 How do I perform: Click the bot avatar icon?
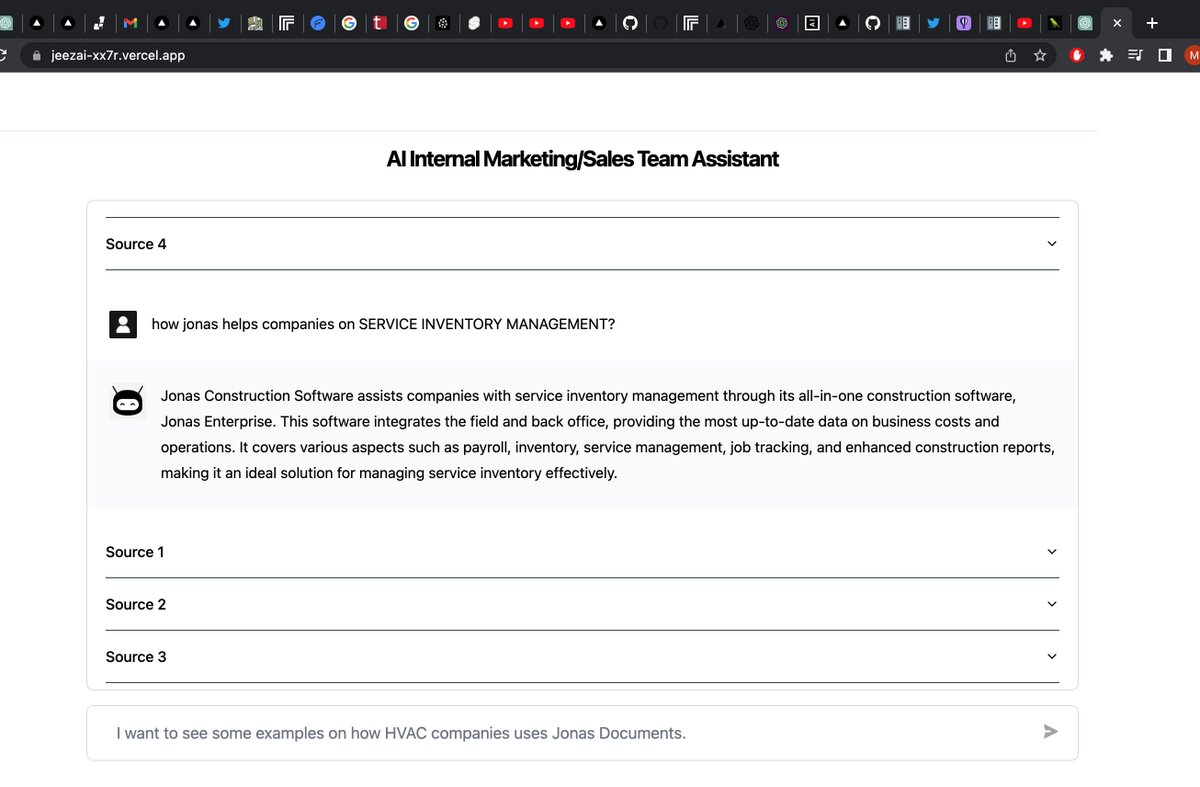pyautogui.click(x=127, y=401)
